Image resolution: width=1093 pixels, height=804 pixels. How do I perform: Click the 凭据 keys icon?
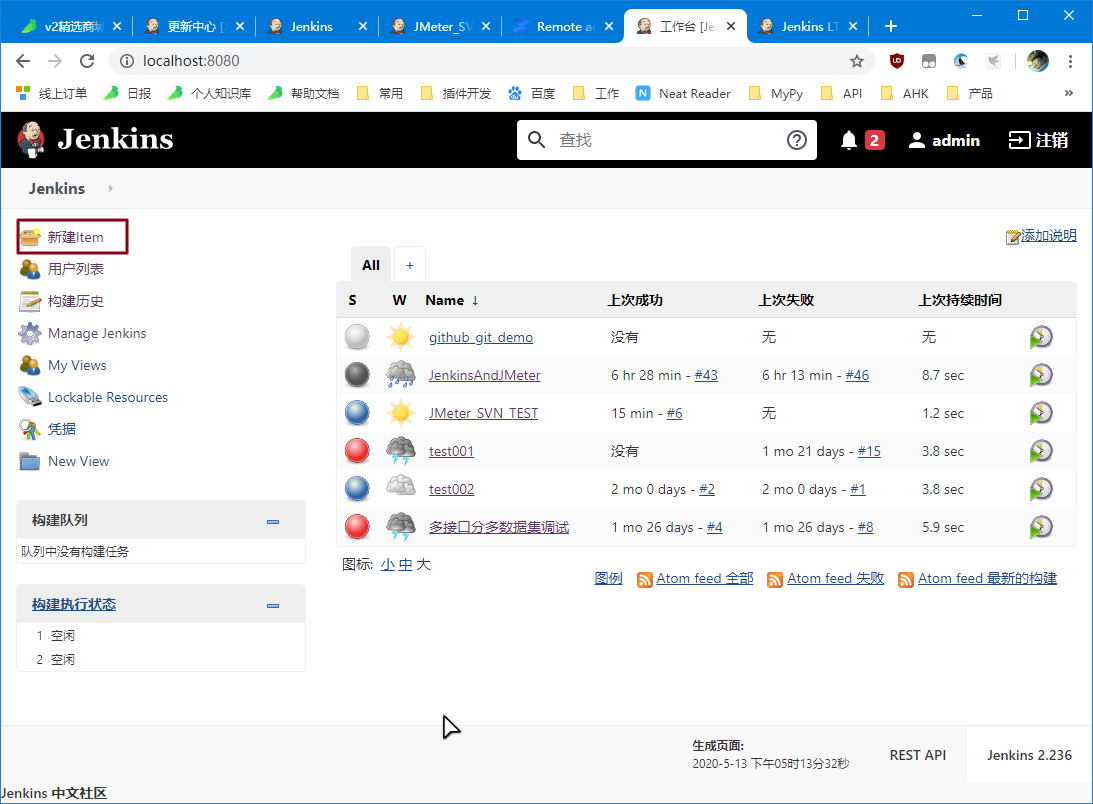(30, 429)
